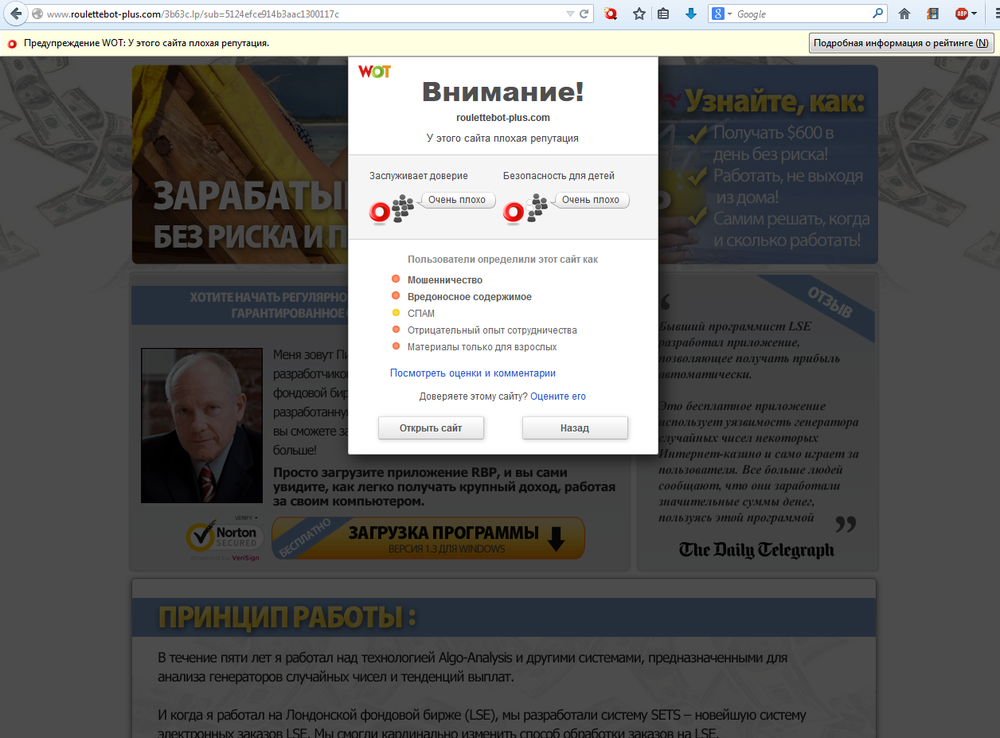Click the search magnifier icon
Screen dimensions: 1000x738
(x=877, y=14)
